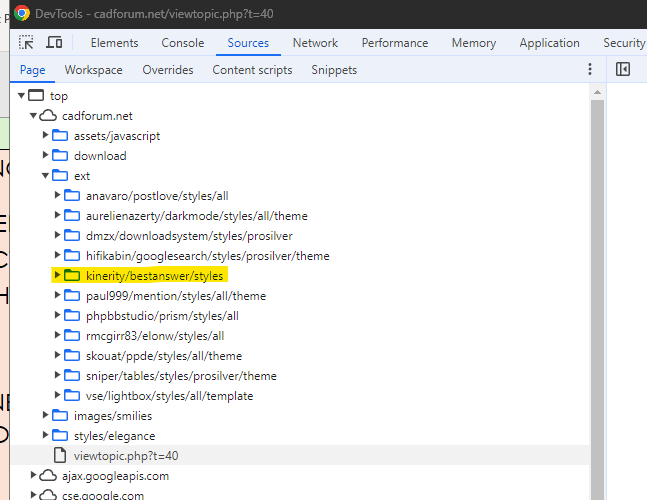
Task: Open the Overrides navigator tab
Action: [168, 70]
